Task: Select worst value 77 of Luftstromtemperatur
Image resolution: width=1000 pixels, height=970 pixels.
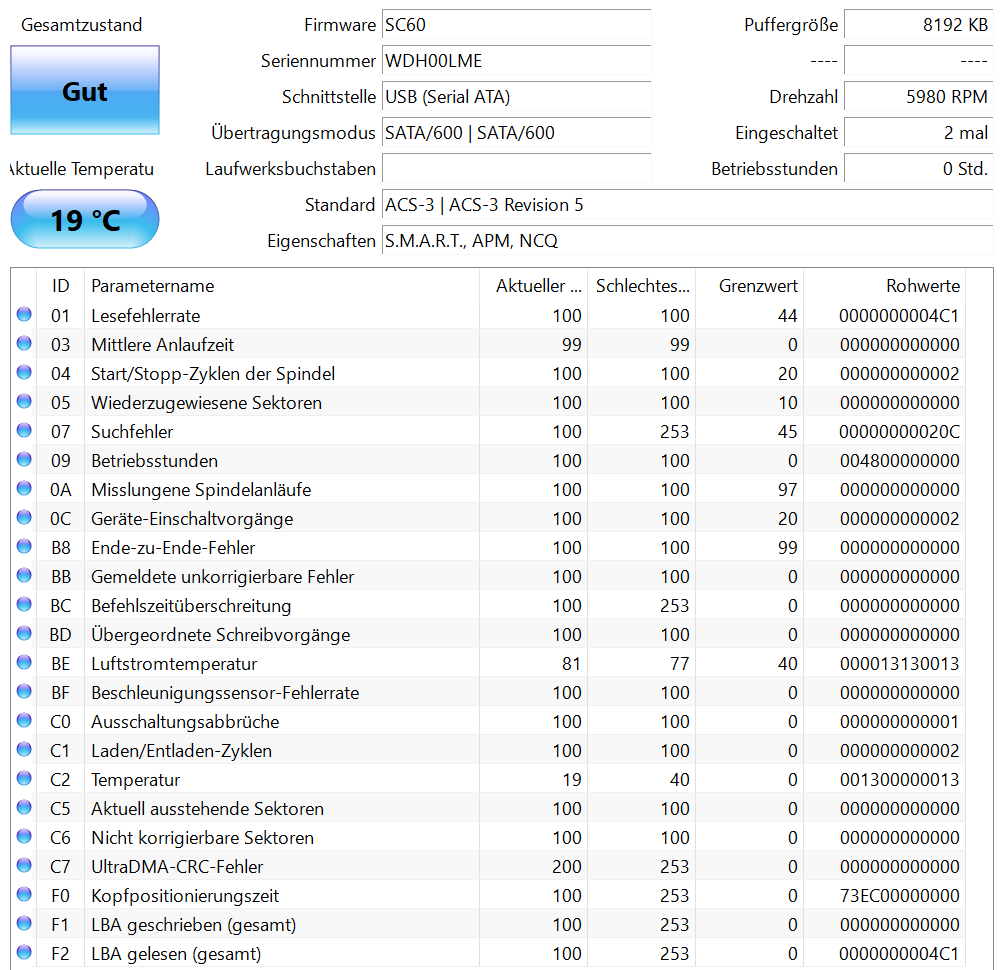Action: (x=679, y=664)
